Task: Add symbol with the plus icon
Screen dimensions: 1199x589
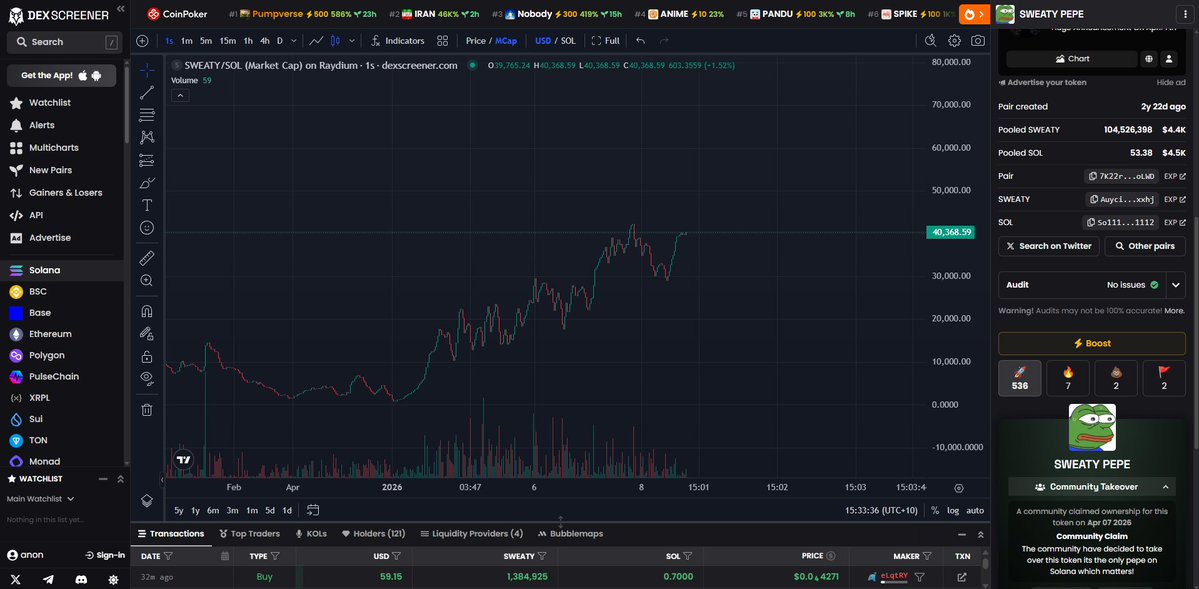Action: 142,41
